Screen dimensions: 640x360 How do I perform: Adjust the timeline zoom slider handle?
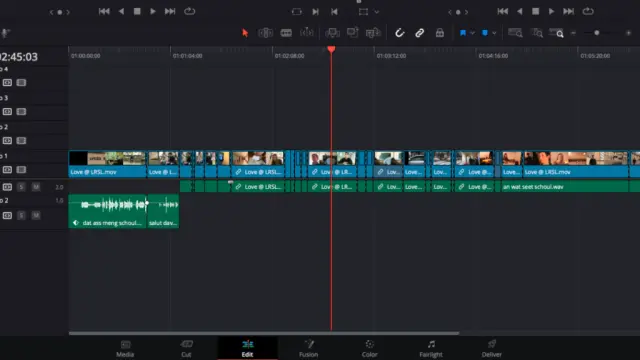[x=597, y=33]
